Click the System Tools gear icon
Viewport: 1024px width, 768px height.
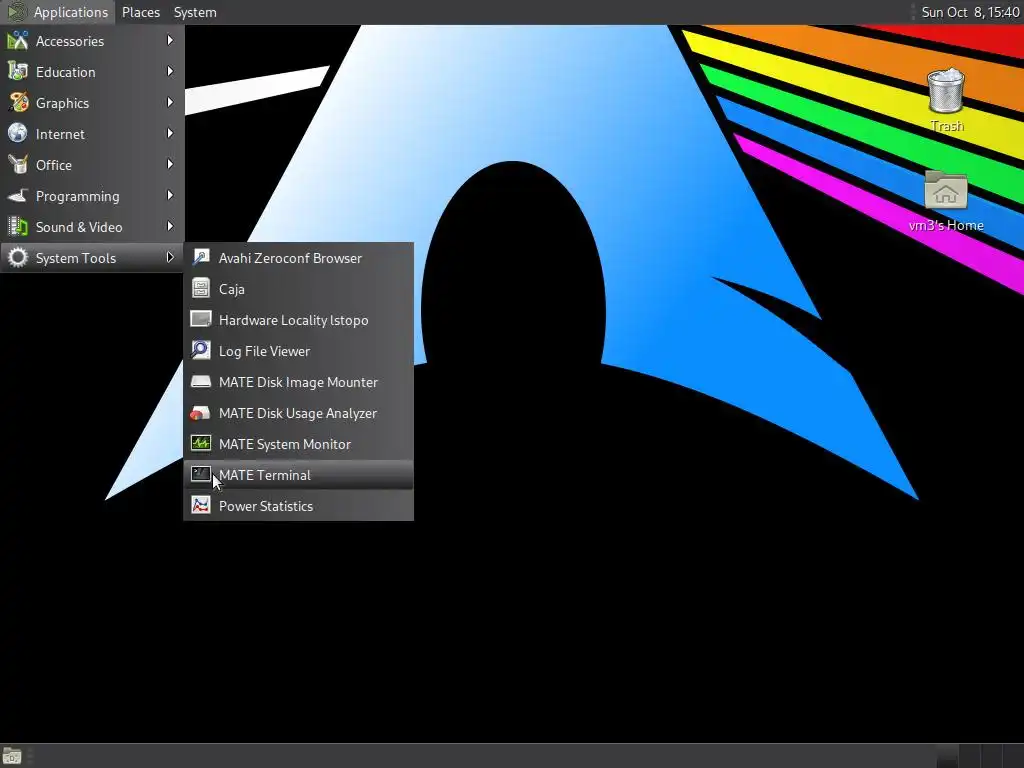tap(18, 258)
